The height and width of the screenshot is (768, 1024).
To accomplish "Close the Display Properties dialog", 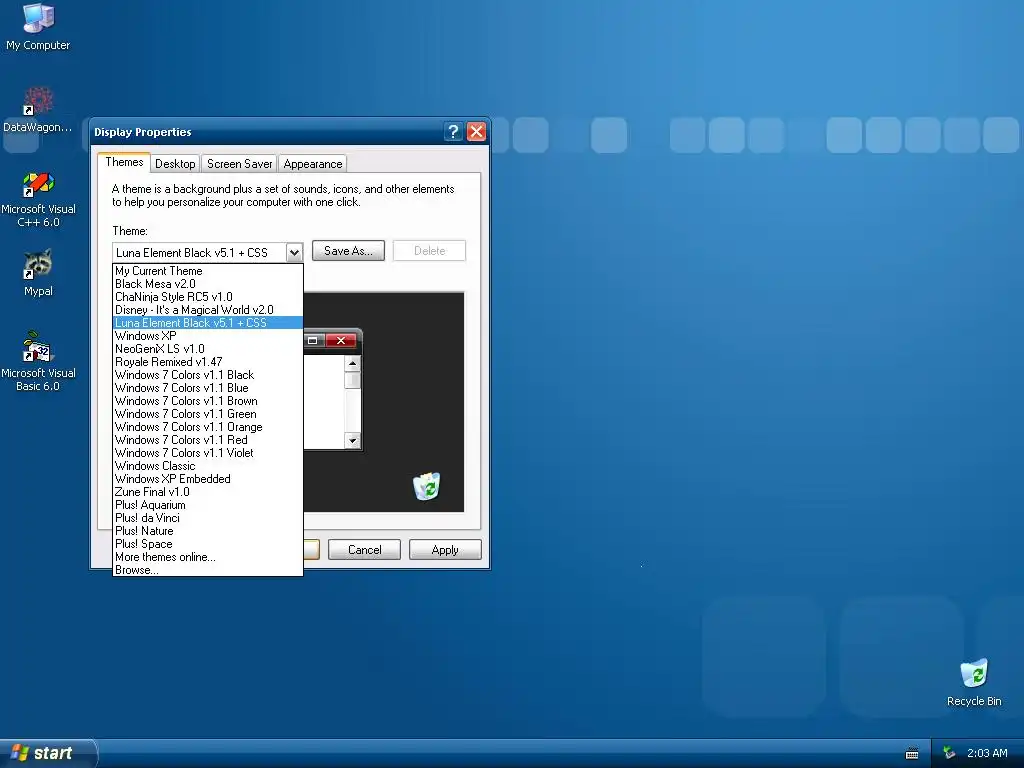I will tap(477, 132).
